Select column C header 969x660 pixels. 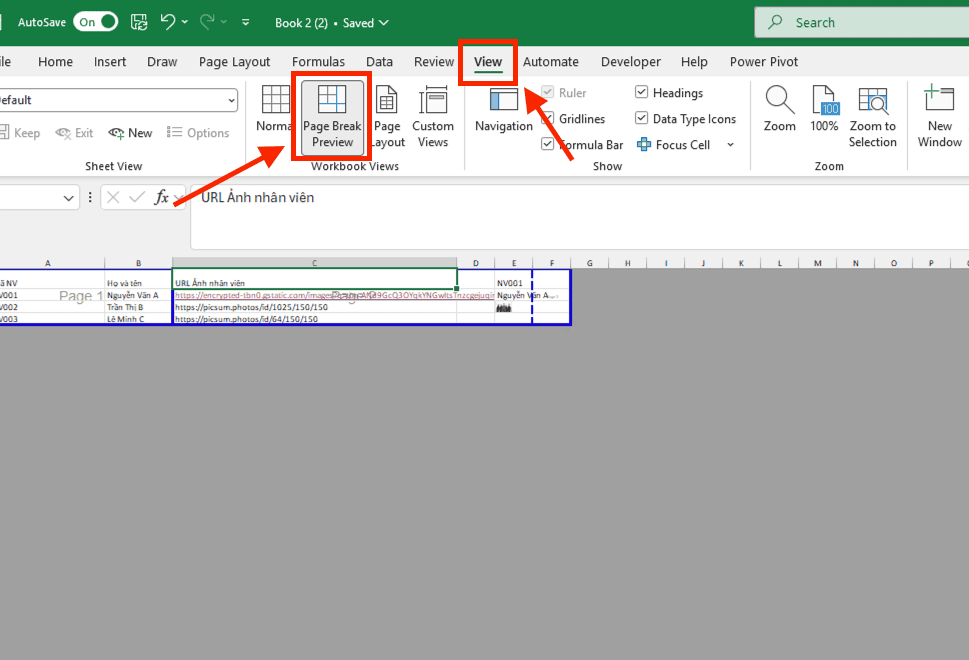coord(314,263)
